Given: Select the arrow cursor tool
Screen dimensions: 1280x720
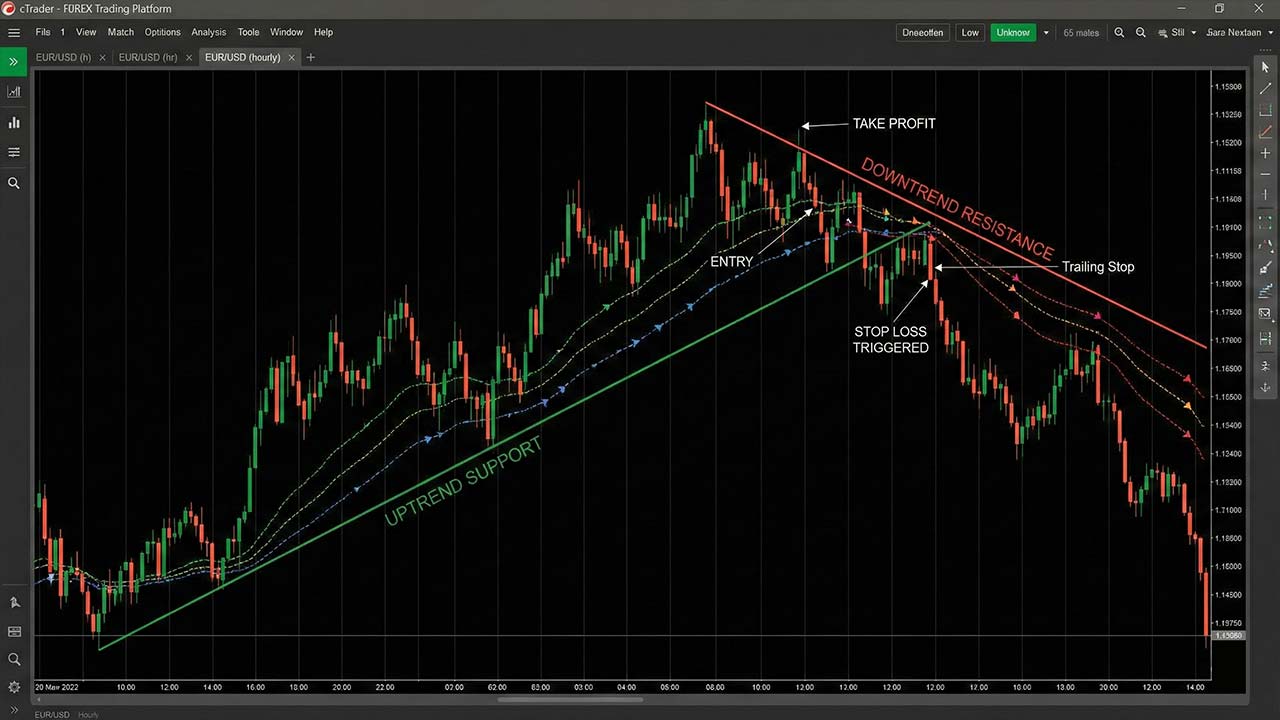Looking at the screenshot, I should click(1265, 66).
